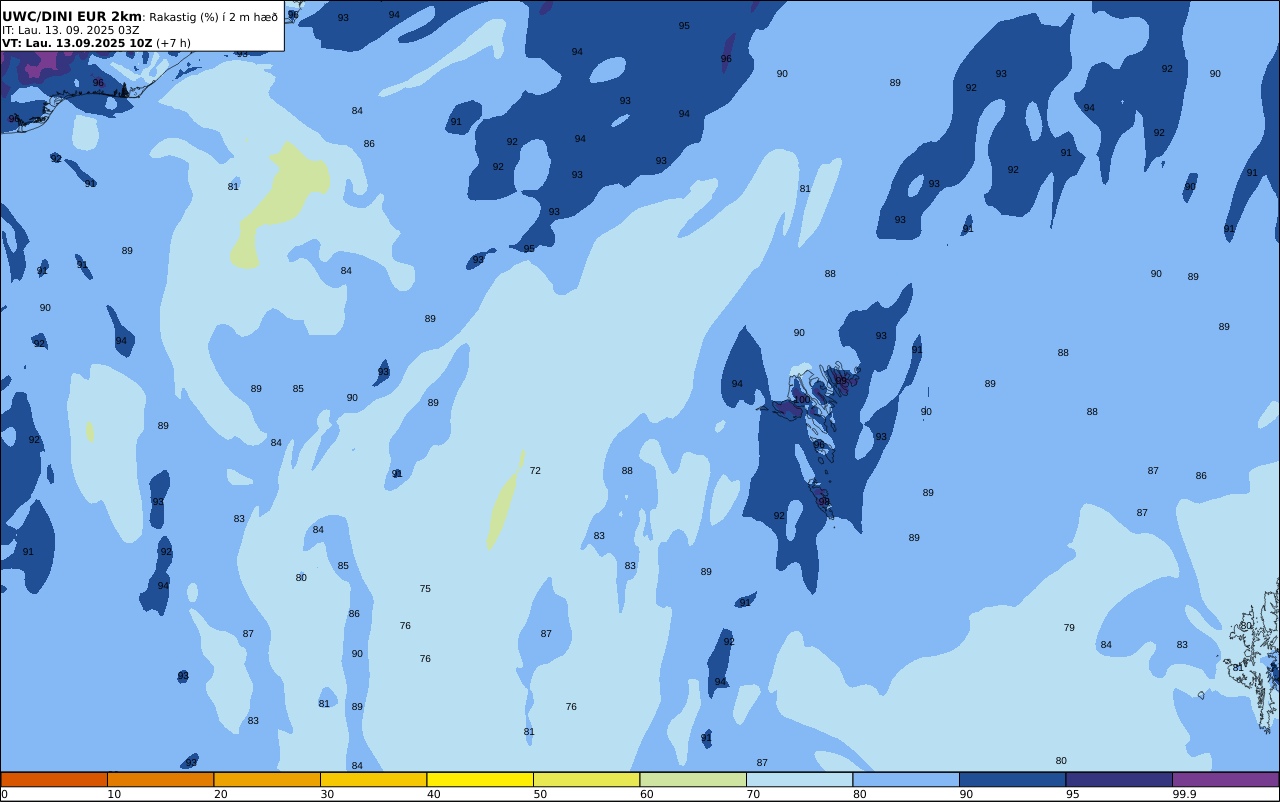Pick the 80–90 medium blue legend swatch
This screenshot has height=802, width=1280.
click(x=906, y=779)
